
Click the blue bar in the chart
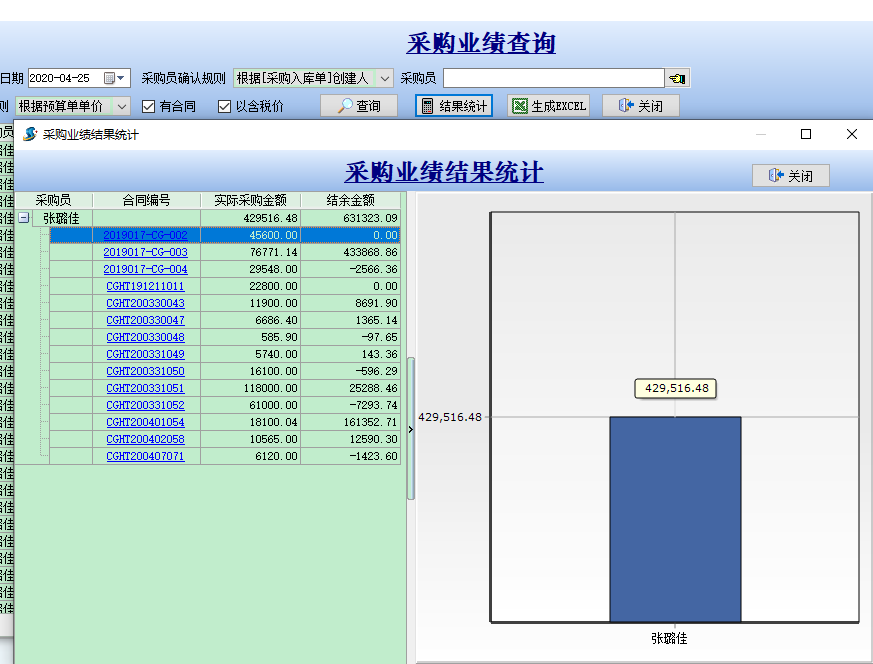[675, 518]
